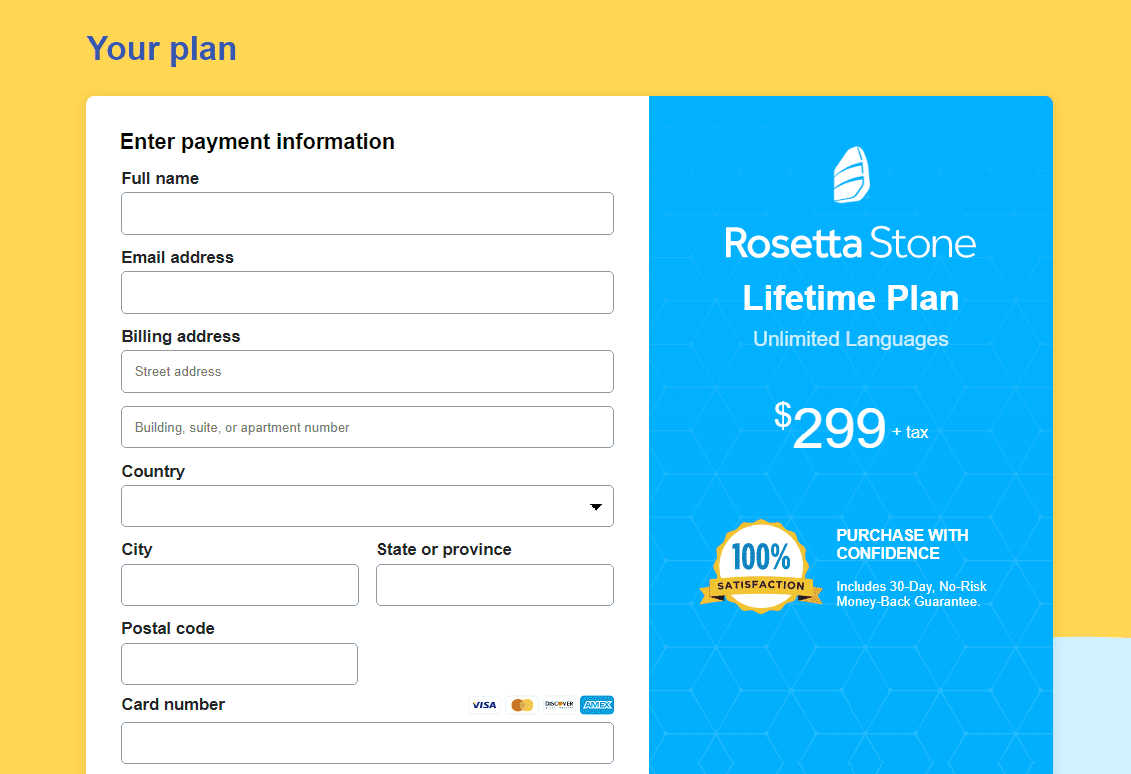Click the Your plan heading

(x=161, y=48)
